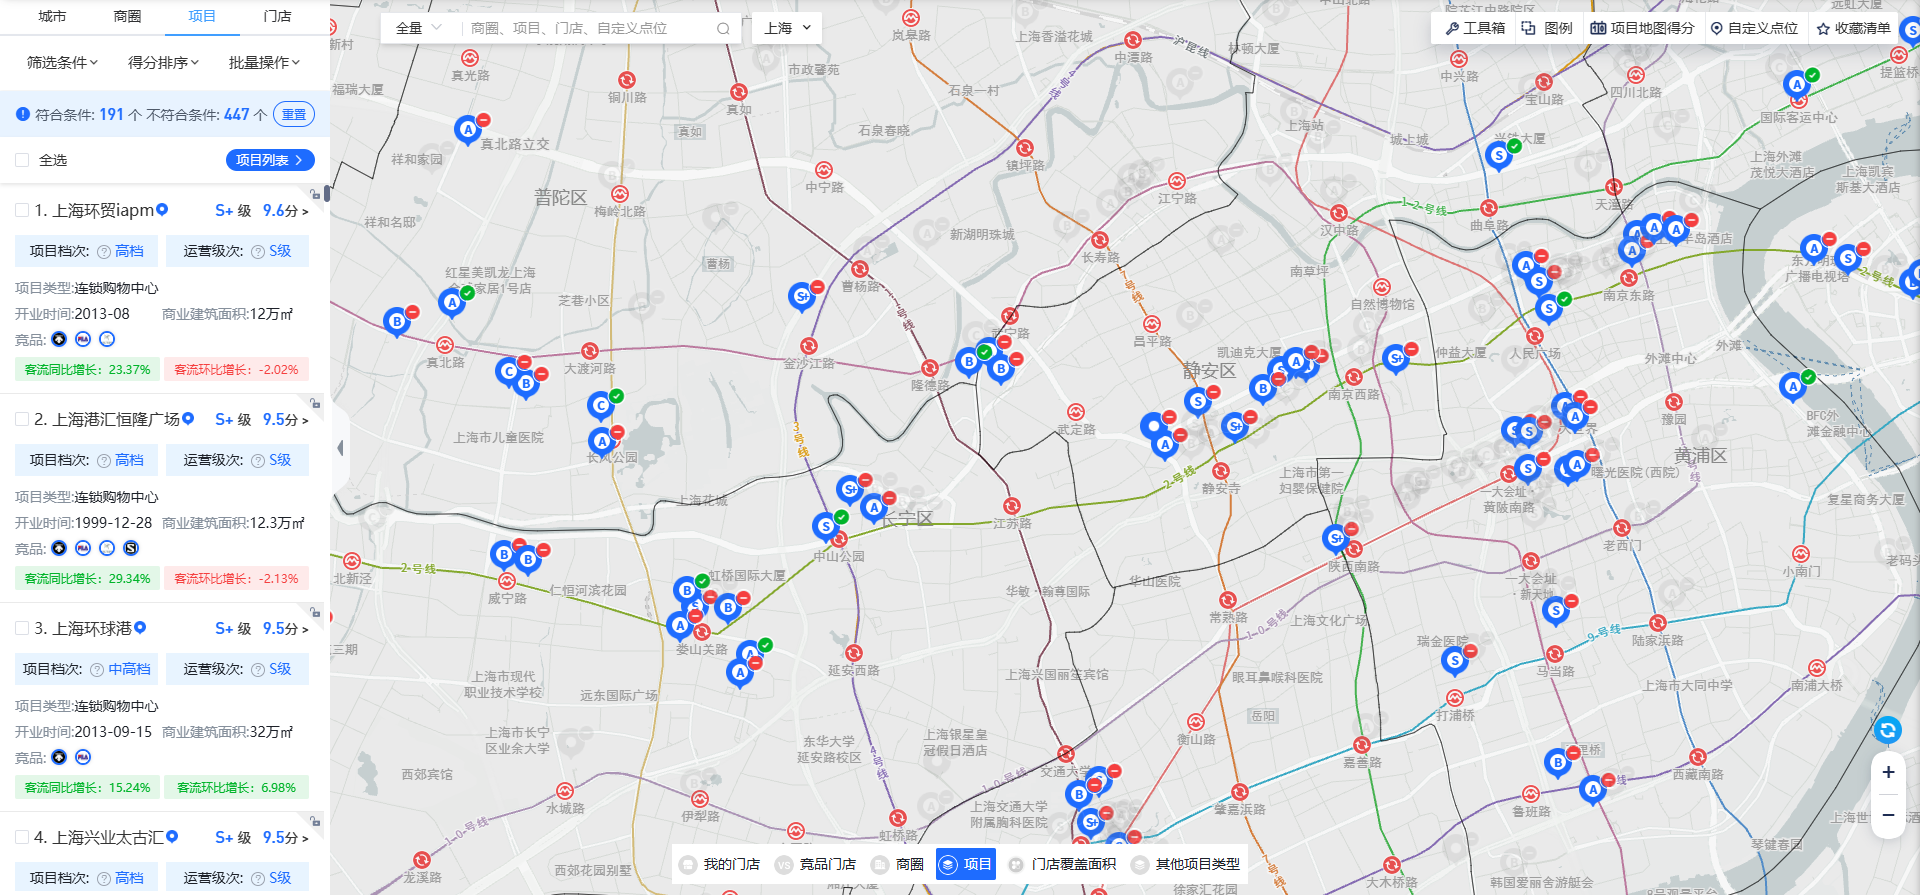This screenshot has width=1920, height=895.
Task: Switch to the 商圈 tab in the left panel
Action: (127, 16)
